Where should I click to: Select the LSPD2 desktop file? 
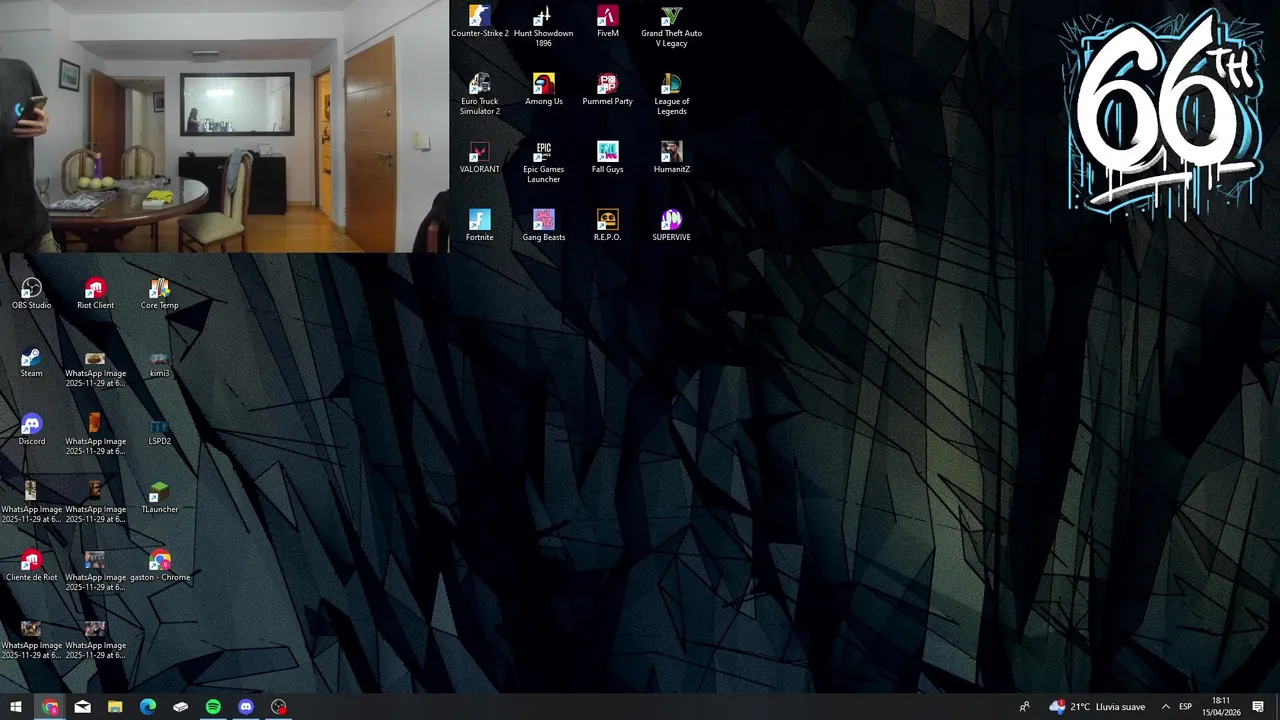click(160, 430)
